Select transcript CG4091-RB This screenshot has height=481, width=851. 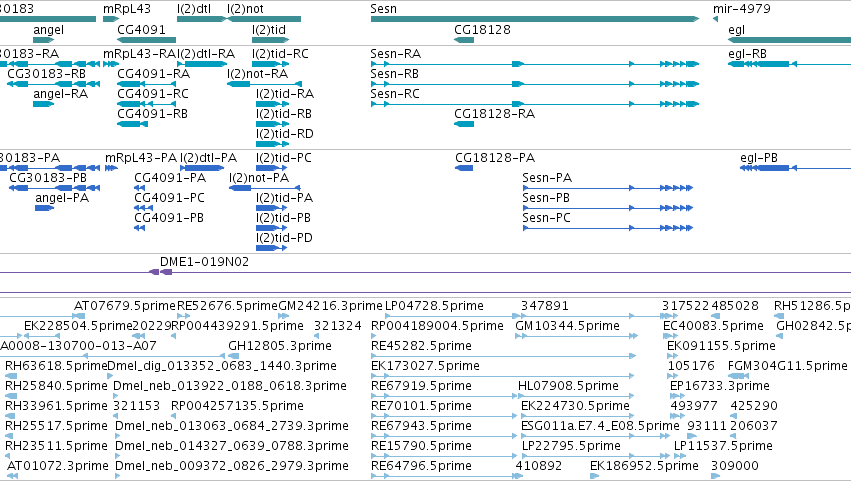coord(132,124)
